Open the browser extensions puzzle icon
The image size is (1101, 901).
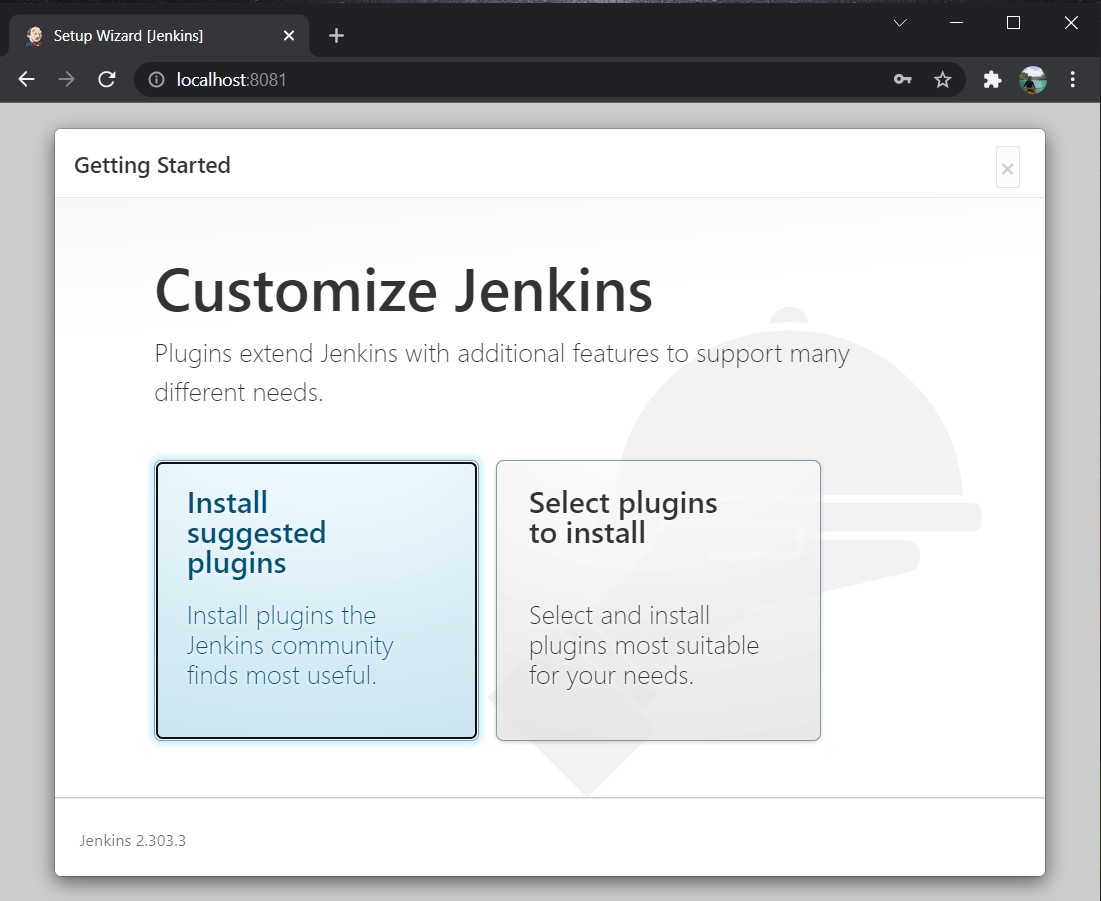(x=992, y=79)
